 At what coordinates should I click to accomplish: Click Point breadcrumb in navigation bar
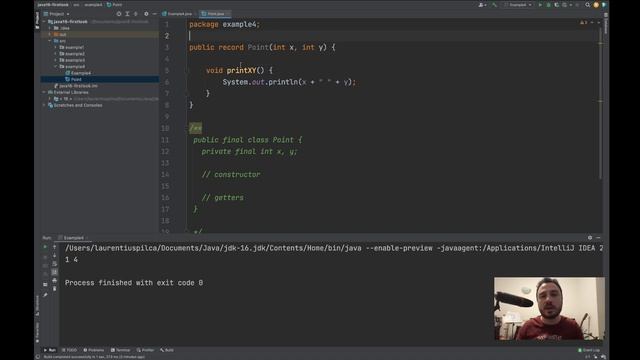[114, 5]
